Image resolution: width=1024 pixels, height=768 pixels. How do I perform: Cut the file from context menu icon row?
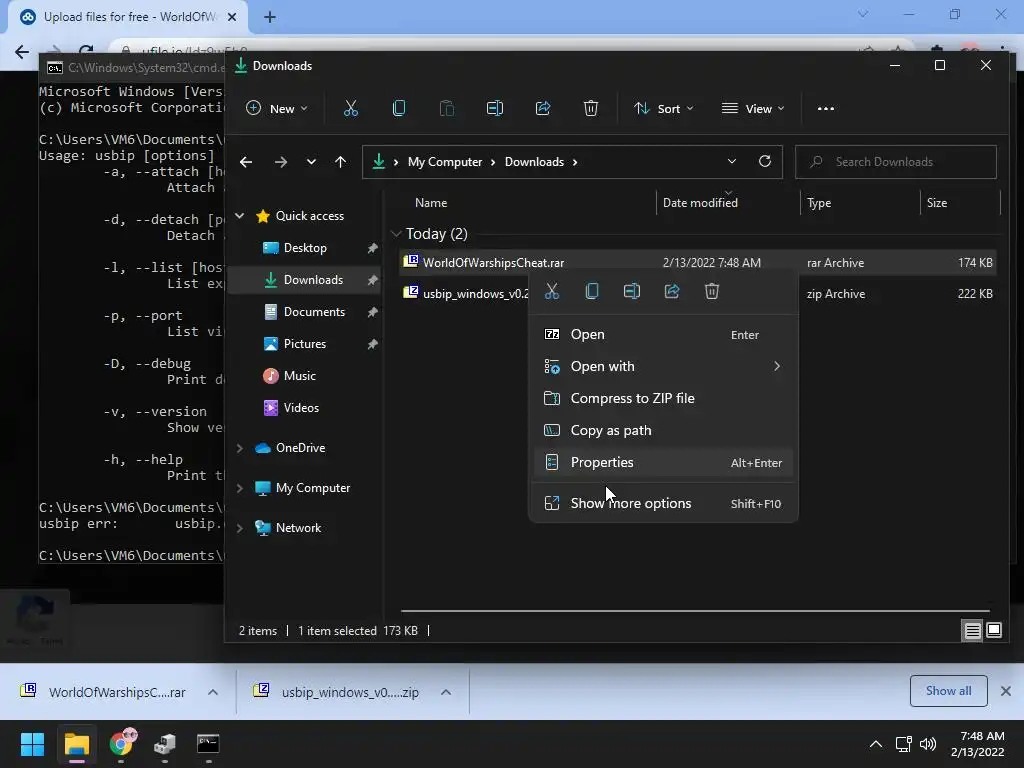552,291
